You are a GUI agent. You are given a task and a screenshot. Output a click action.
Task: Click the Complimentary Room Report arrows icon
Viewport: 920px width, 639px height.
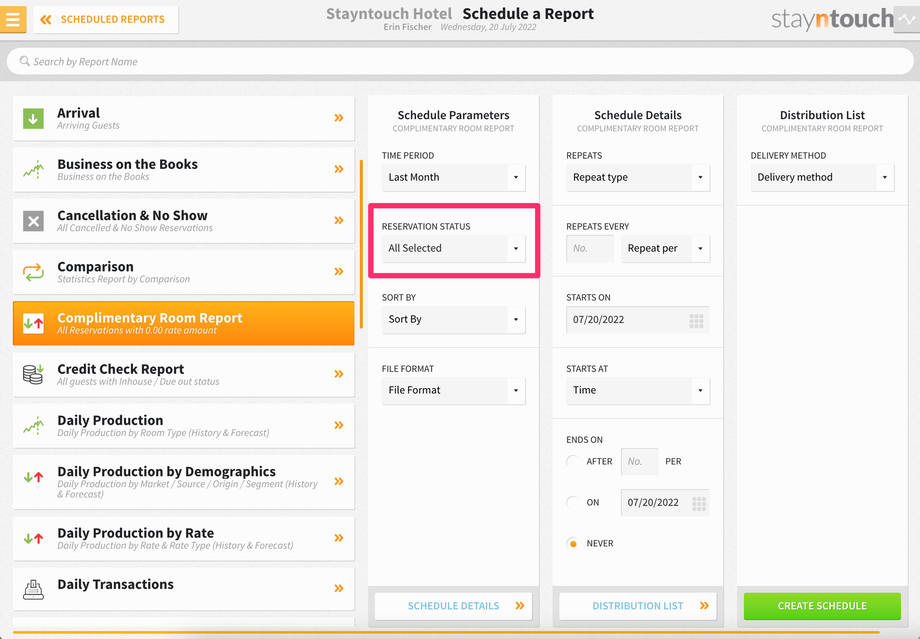(33, 323)
